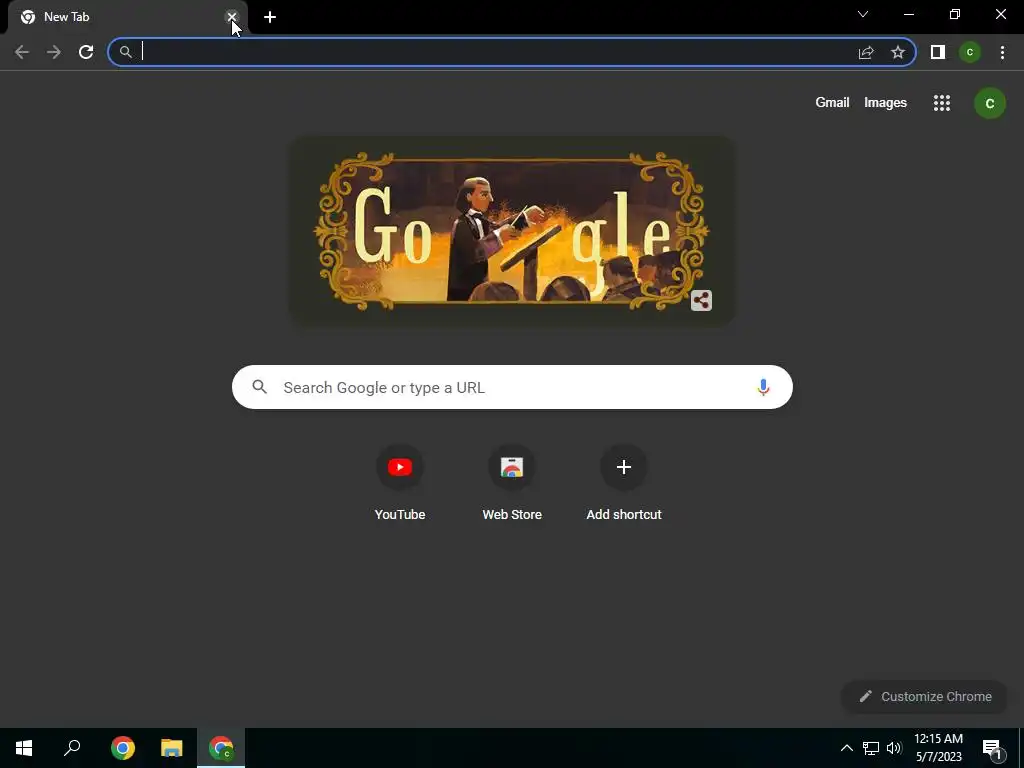Click Customize Chrome button
Screen dimensions: 1024x768
pyautogui.click(x=925, y=697)
